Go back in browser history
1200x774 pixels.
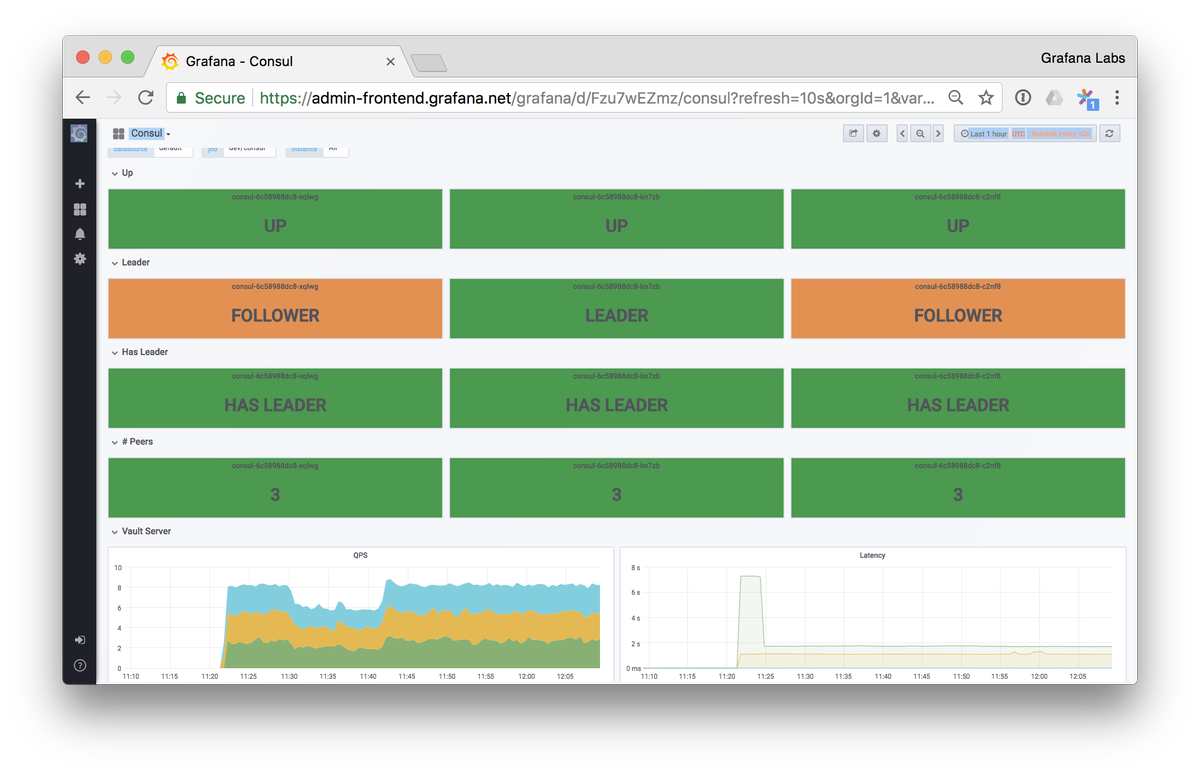(x=83, y=98)
